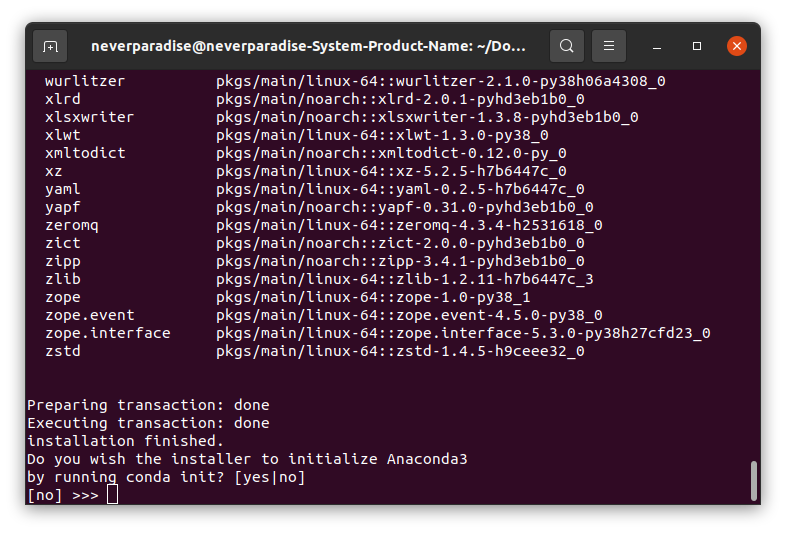This screenshot has width=786, height=533.
Task: Click the zope-1.0-py38_1 path
Action: click(x=373, y=298)
